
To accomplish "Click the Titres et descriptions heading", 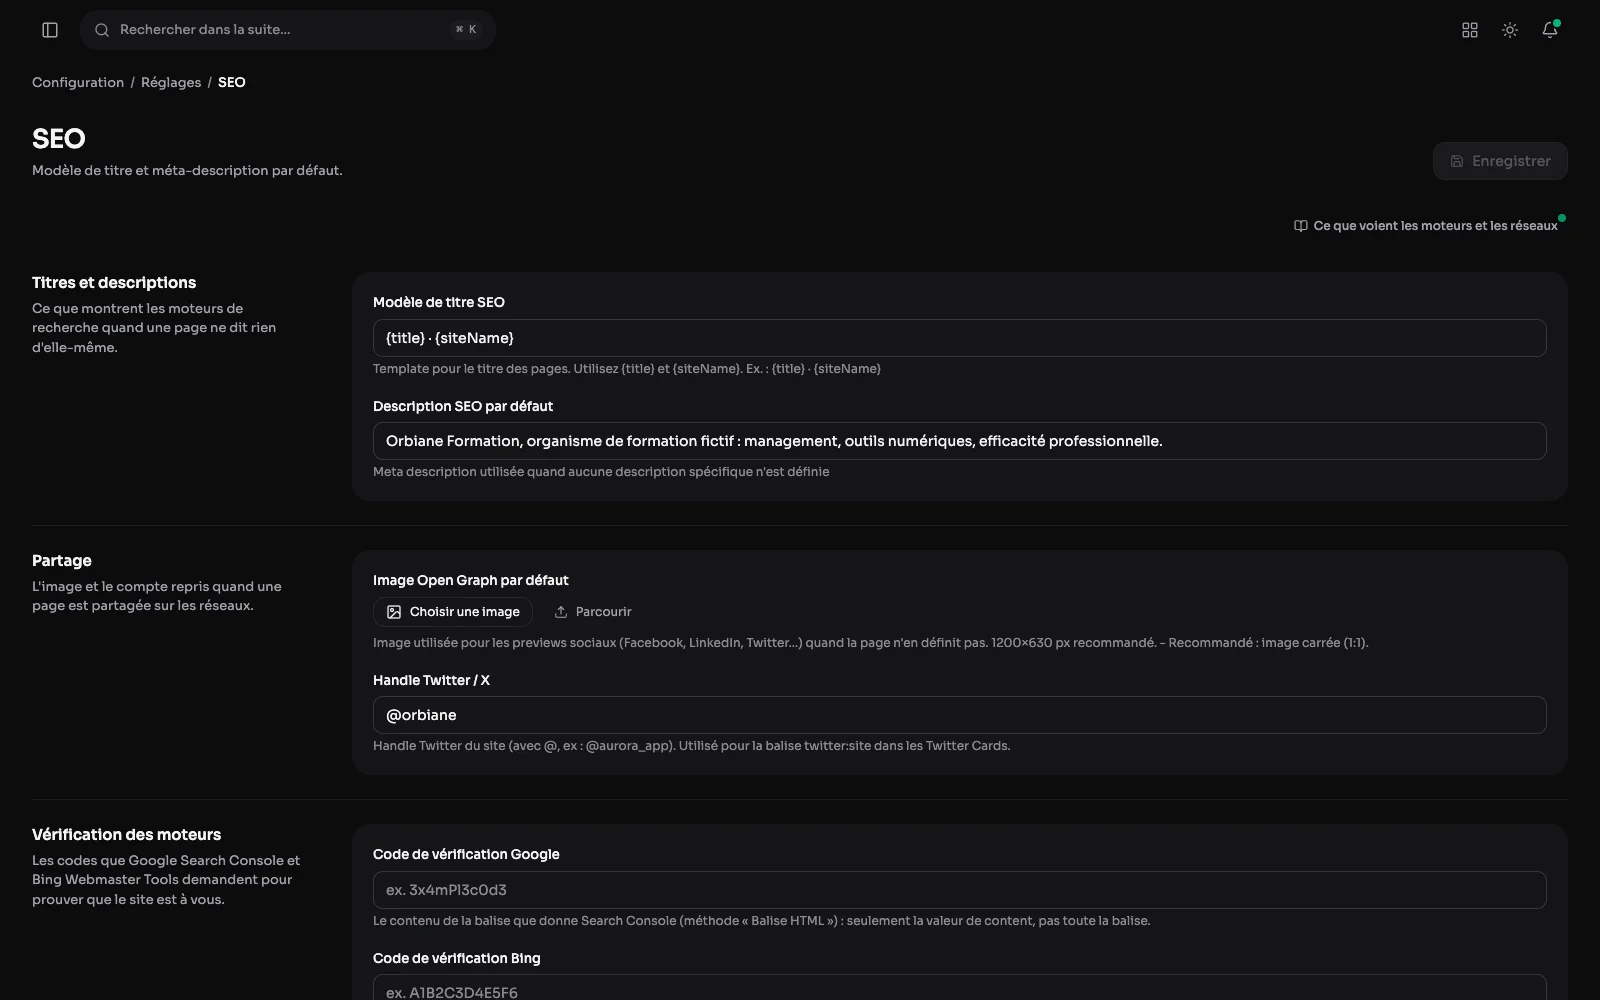I will click(x=114, y=283).
